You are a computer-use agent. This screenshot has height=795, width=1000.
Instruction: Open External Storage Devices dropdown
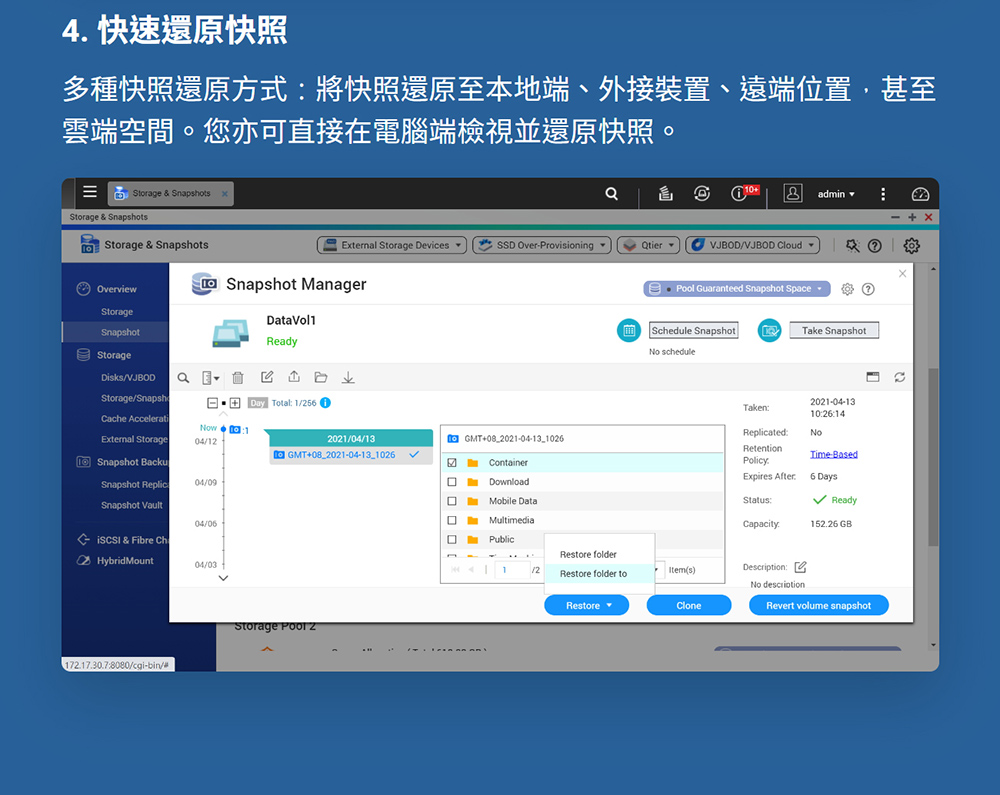click(392, 245)
